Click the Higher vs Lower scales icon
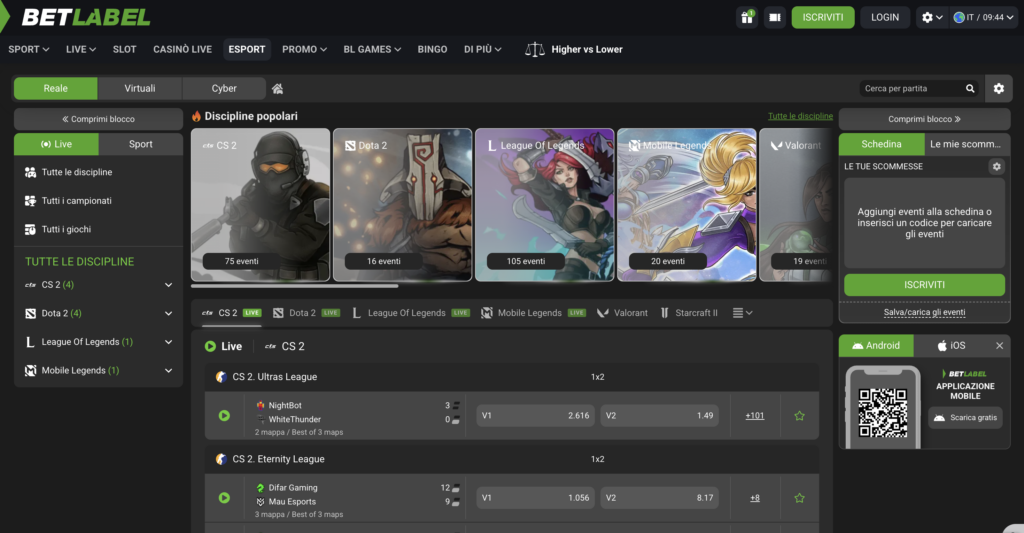 click(x=535, y=49)
